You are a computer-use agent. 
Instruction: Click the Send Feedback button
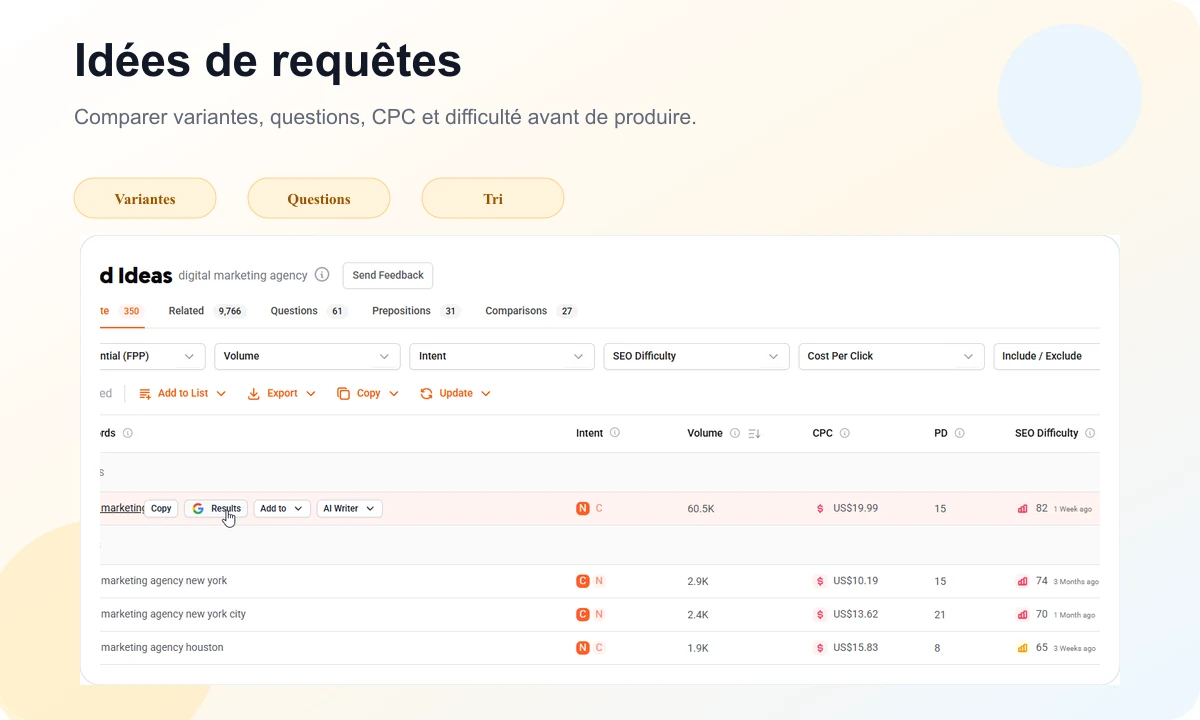388,275
